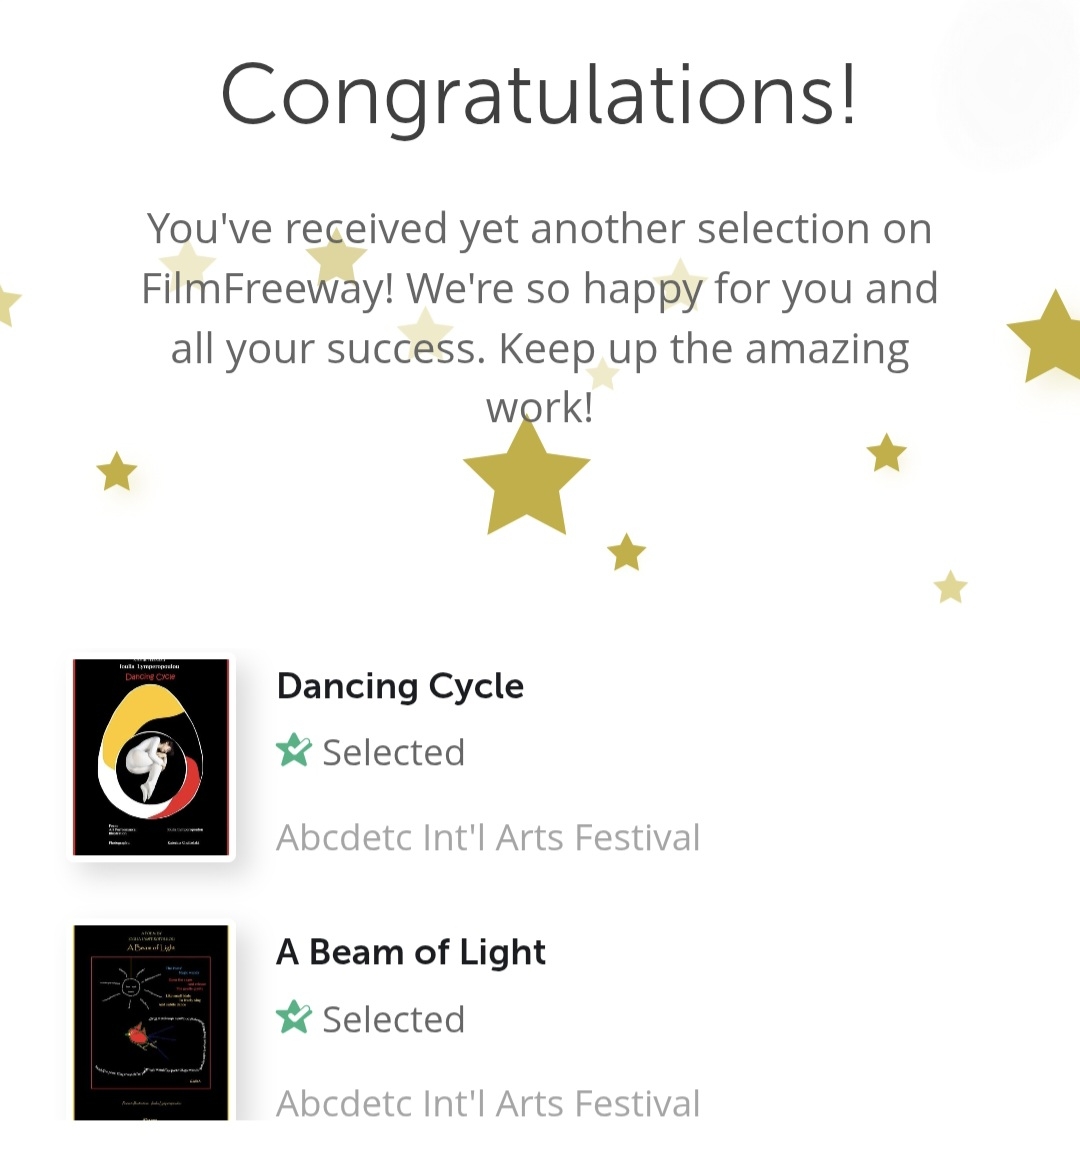Viewport: 1080px width, 1169px height.
Task: Tap the faded star overlapping the word 'received'
Action: tap(337, 257)
